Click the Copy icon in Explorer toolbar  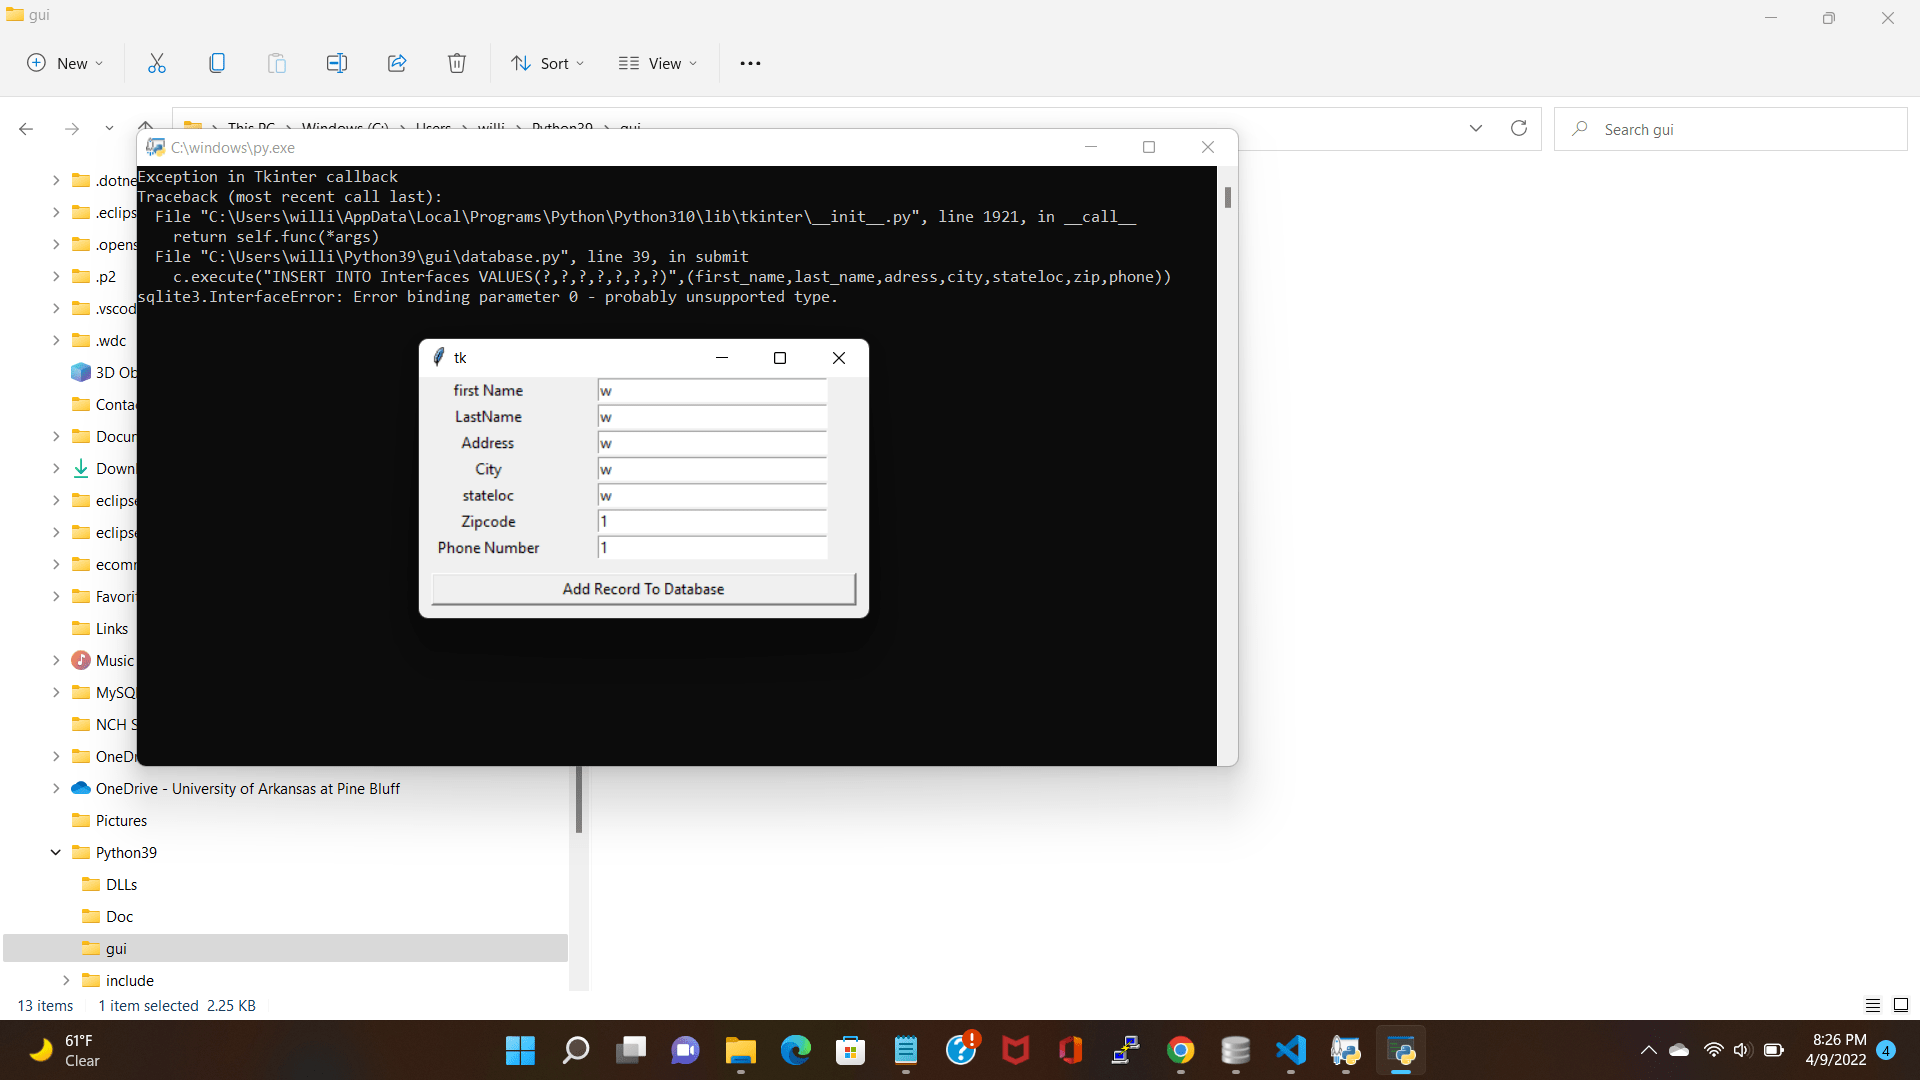click(217, 63)
